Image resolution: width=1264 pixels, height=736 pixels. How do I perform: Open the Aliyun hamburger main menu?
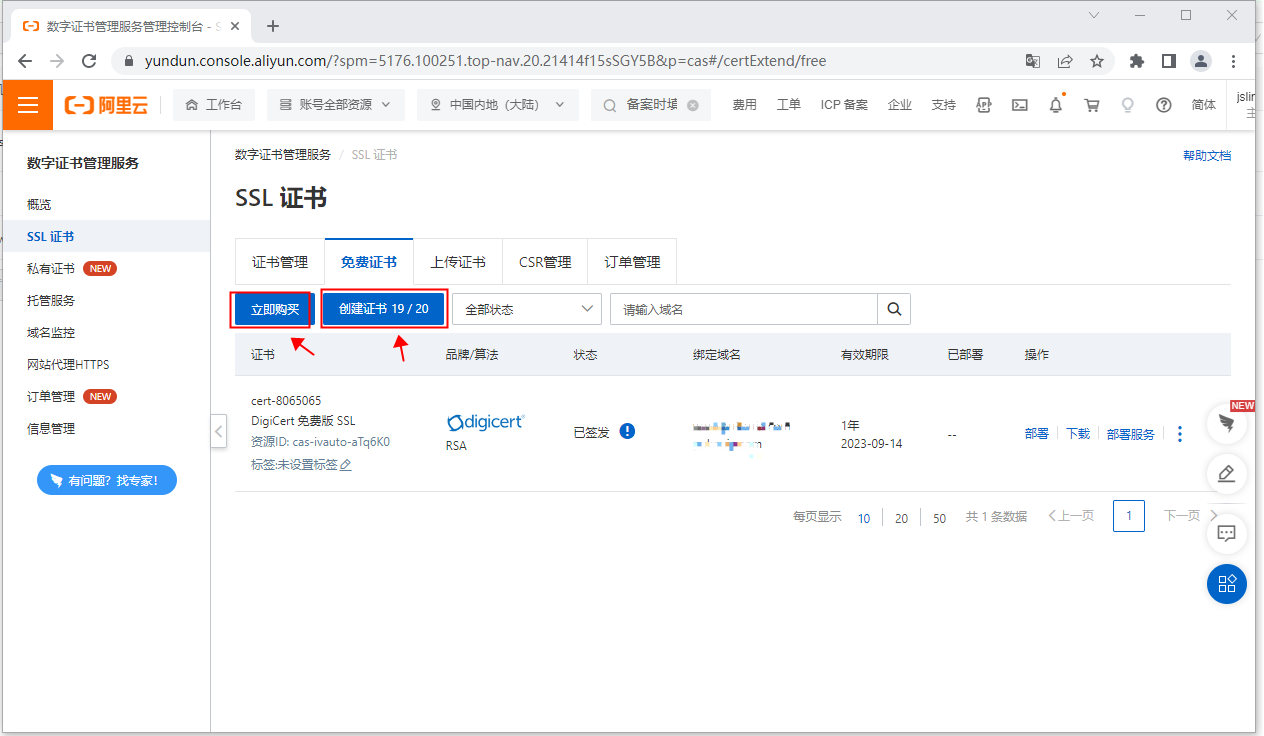tap(27, 105)
